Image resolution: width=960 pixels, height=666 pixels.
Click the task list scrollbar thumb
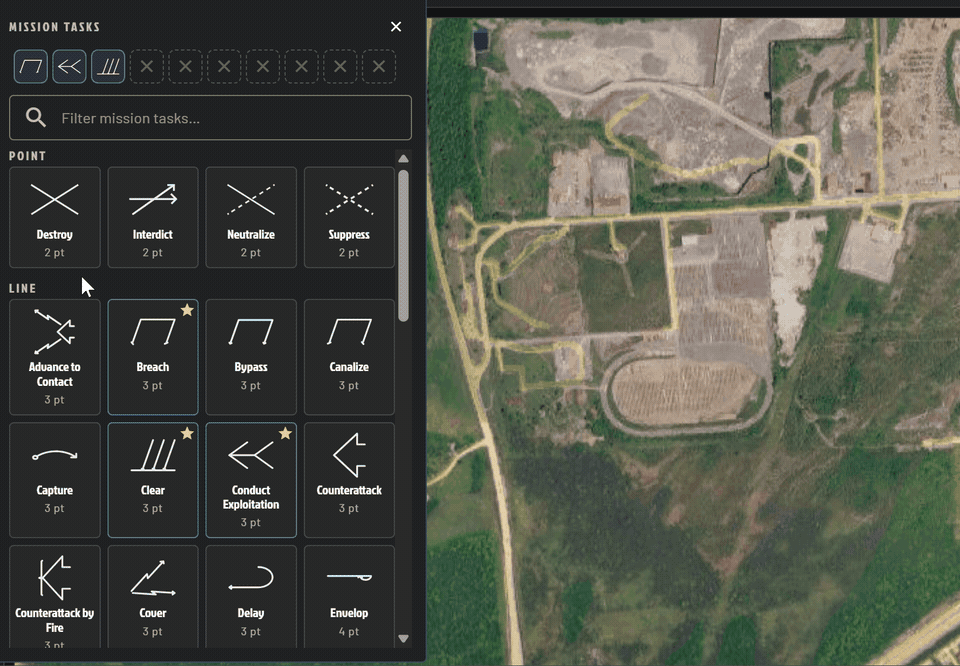(403, 245)
